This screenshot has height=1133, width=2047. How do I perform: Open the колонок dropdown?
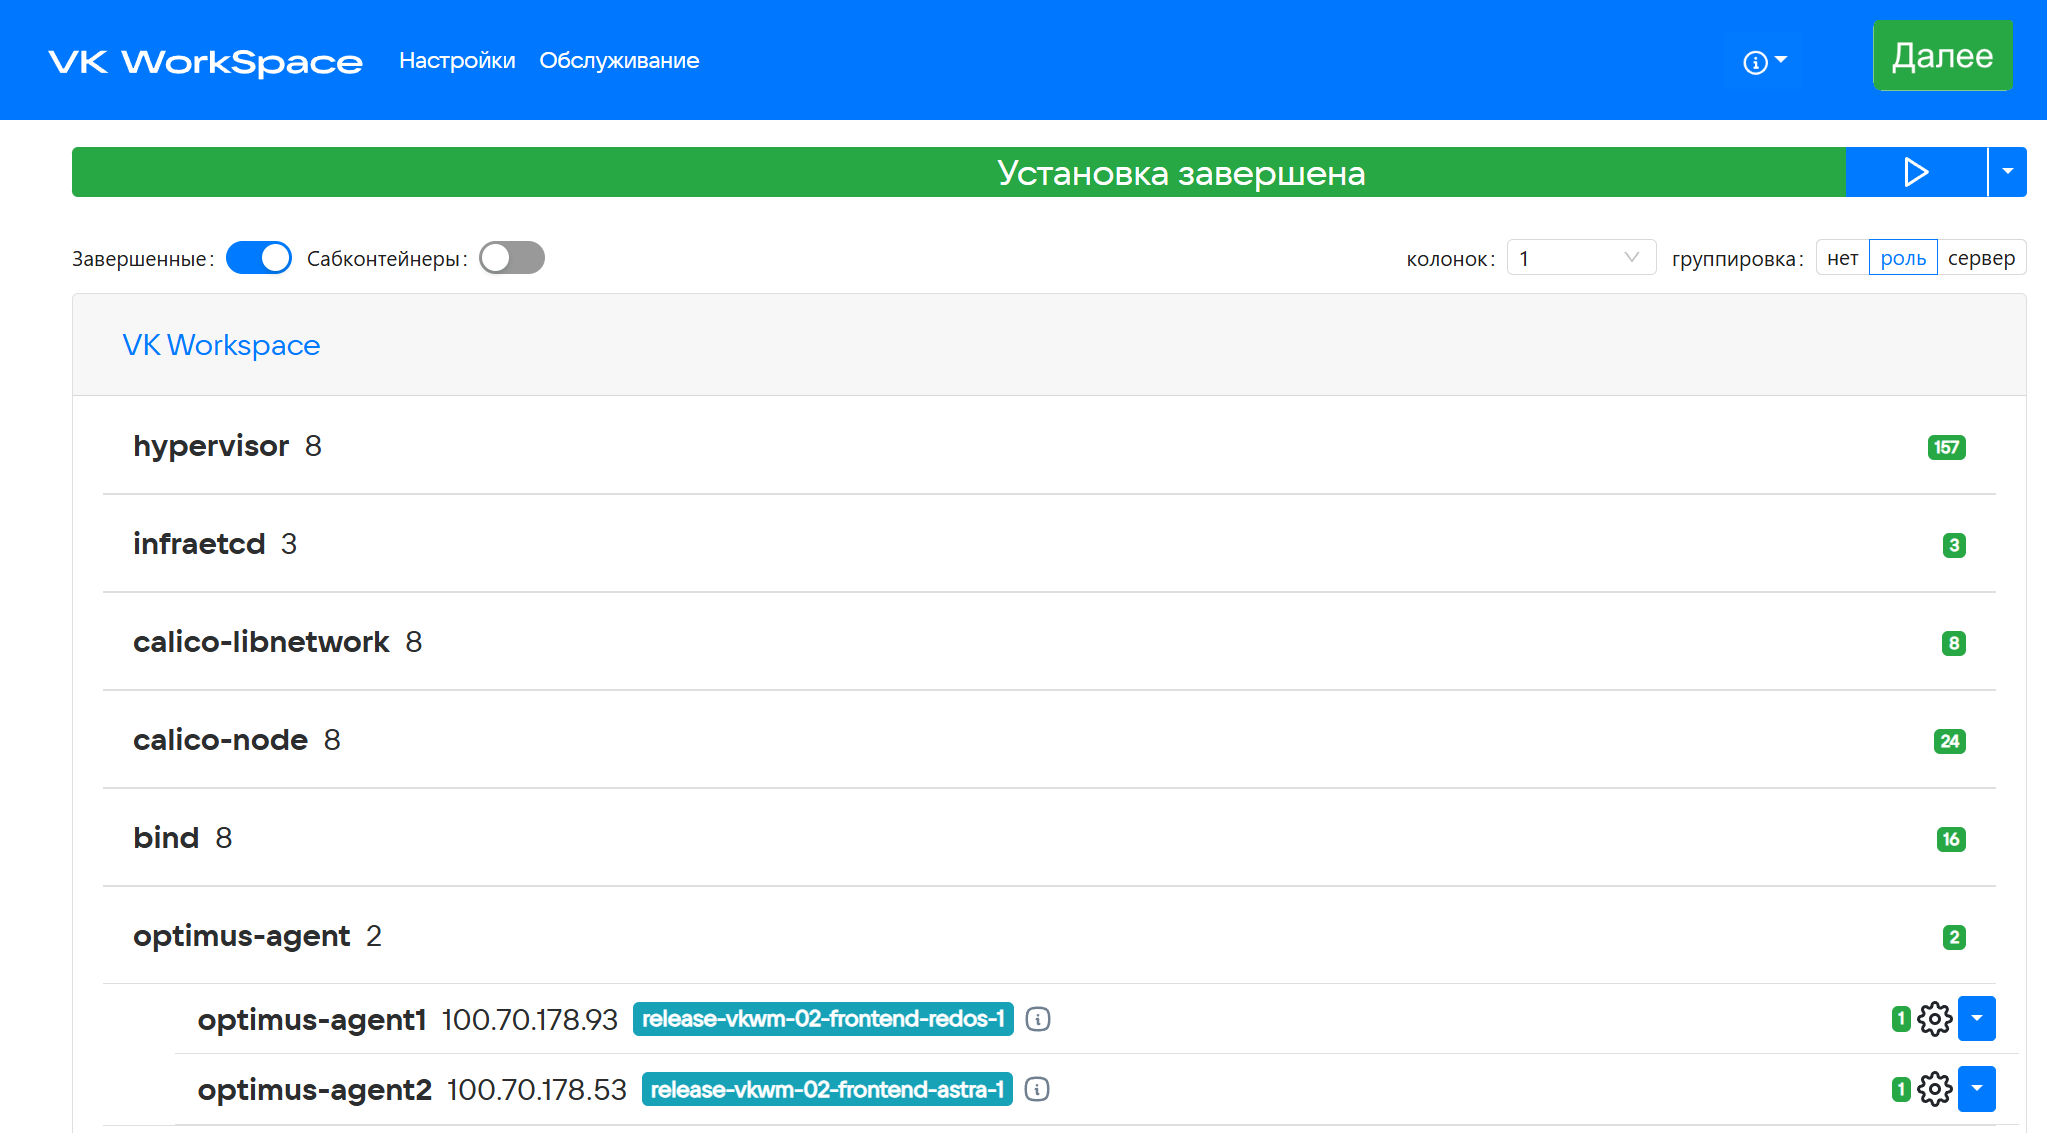pos(1581,258)
